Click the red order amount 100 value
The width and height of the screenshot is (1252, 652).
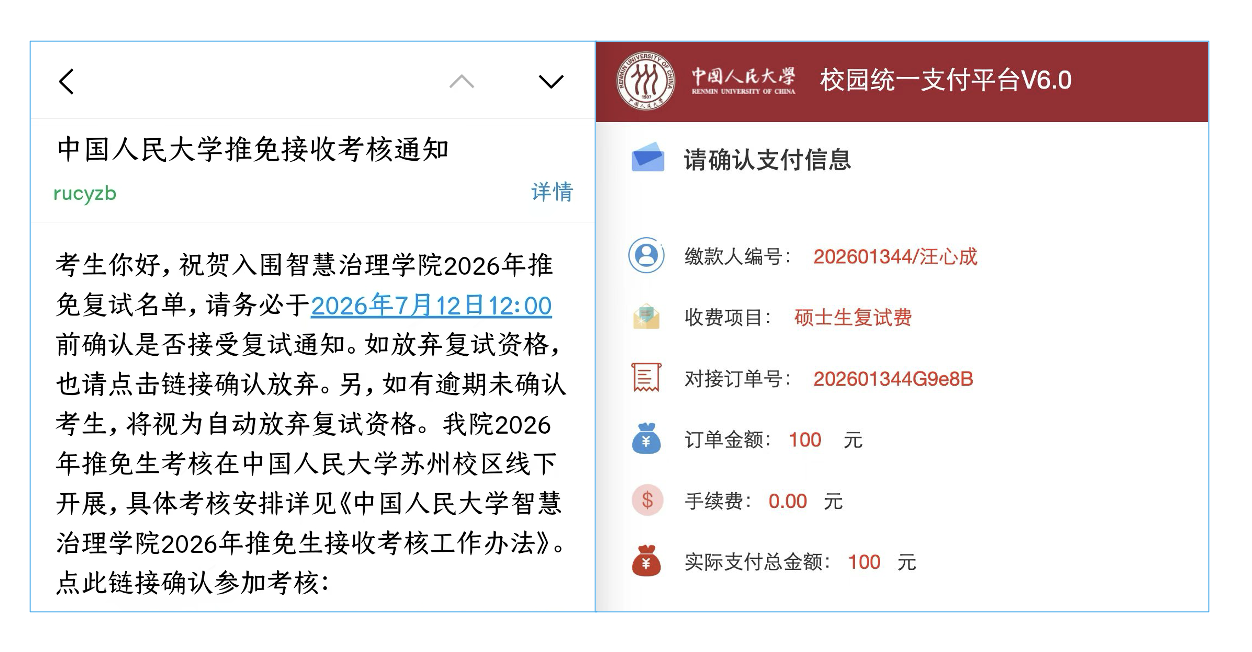click(804, 439)
